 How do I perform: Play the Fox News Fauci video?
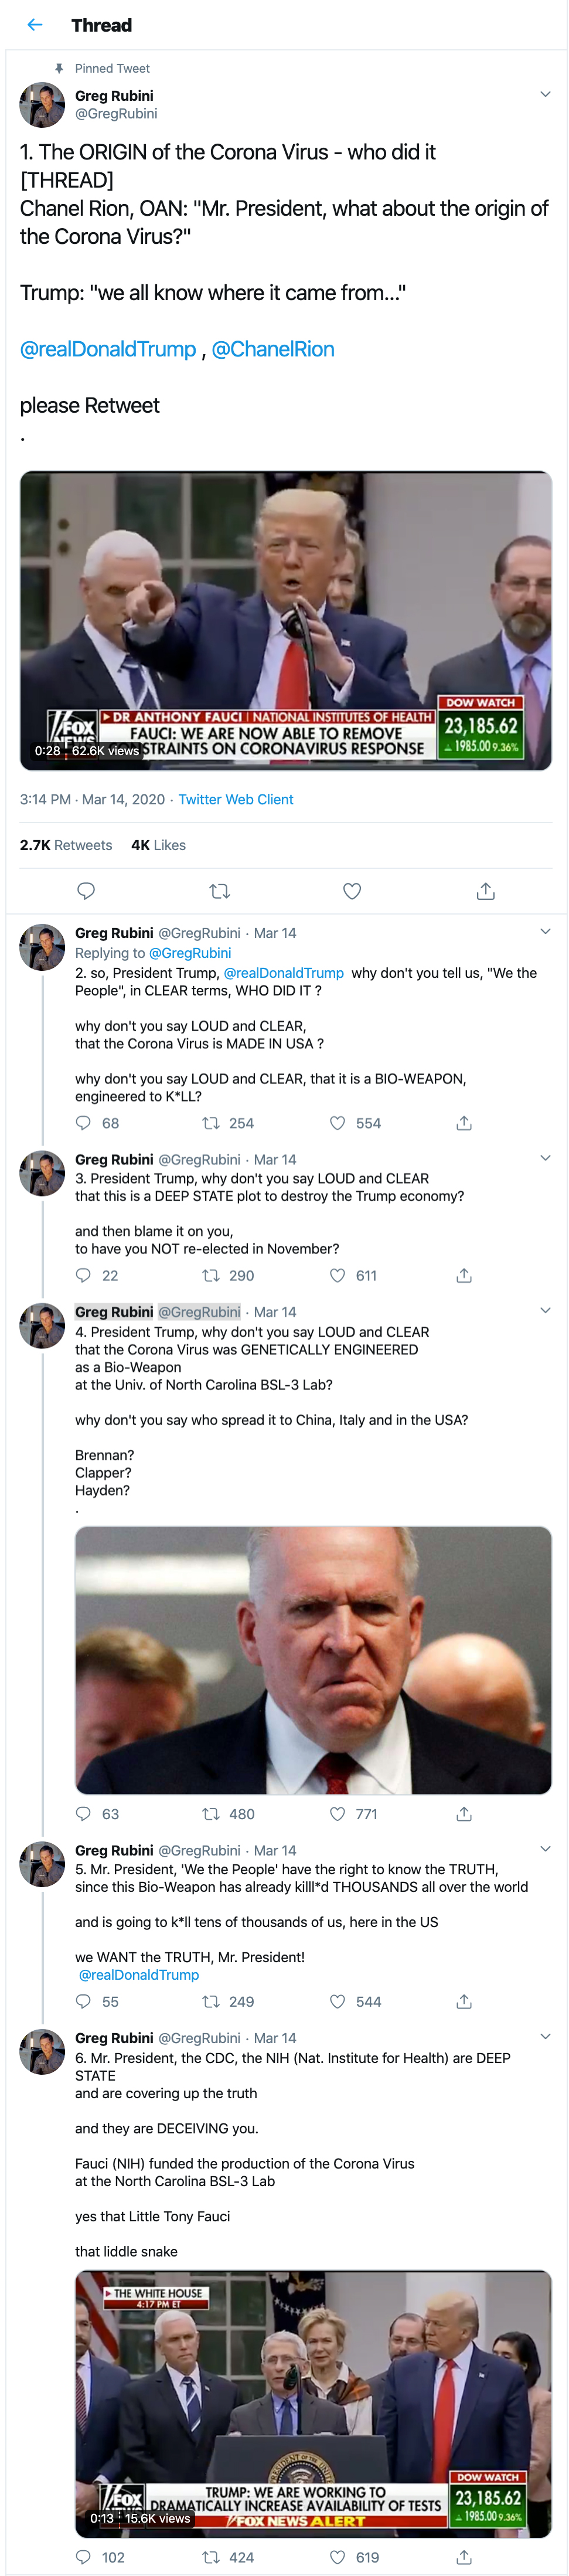click(285, 620)
